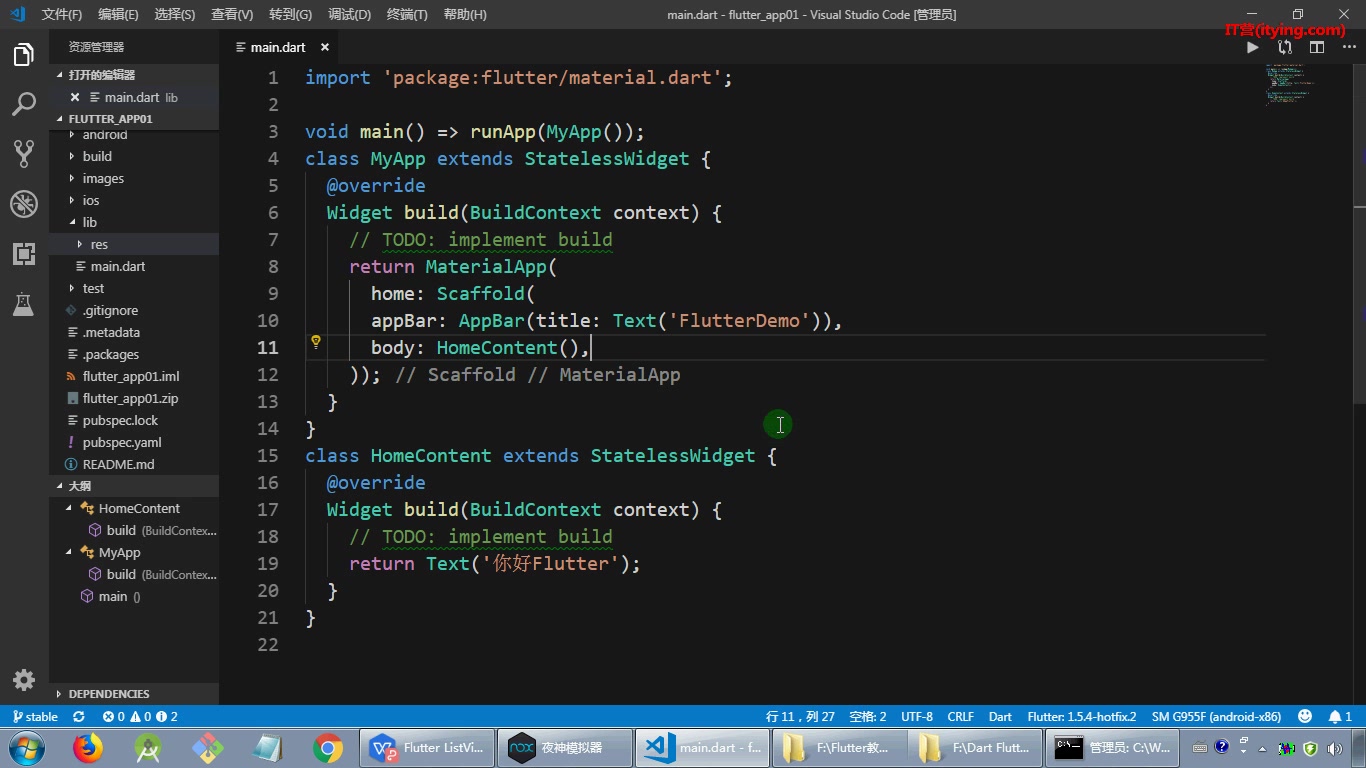Open the Extensions view
Screen dimensions: 1366x768
[x=24, y=254]
